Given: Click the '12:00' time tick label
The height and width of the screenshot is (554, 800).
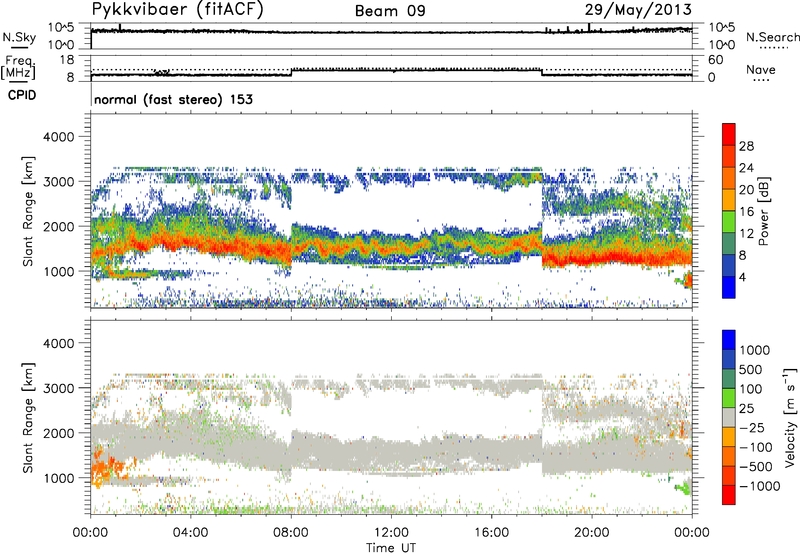Looking at the screenshot, I should pyautogui.click(x=391, y=533).
